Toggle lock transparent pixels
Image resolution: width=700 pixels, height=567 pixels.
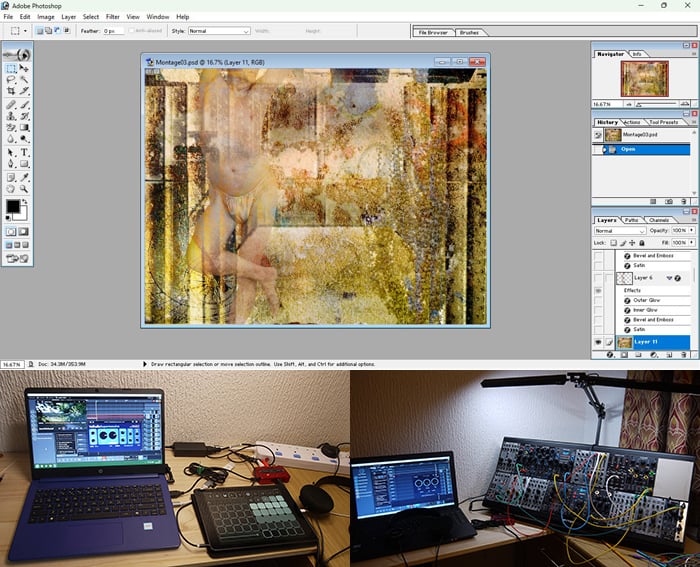coord(613,243)
